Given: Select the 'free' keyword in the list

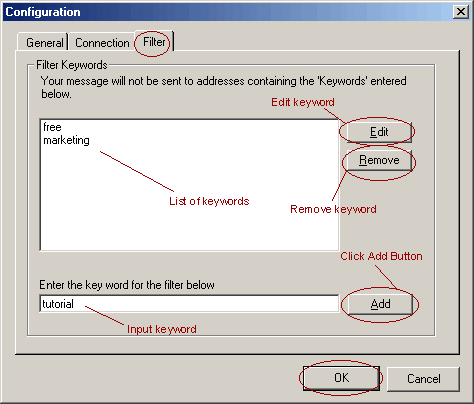Looking at the screenshot, I should 52,127.
